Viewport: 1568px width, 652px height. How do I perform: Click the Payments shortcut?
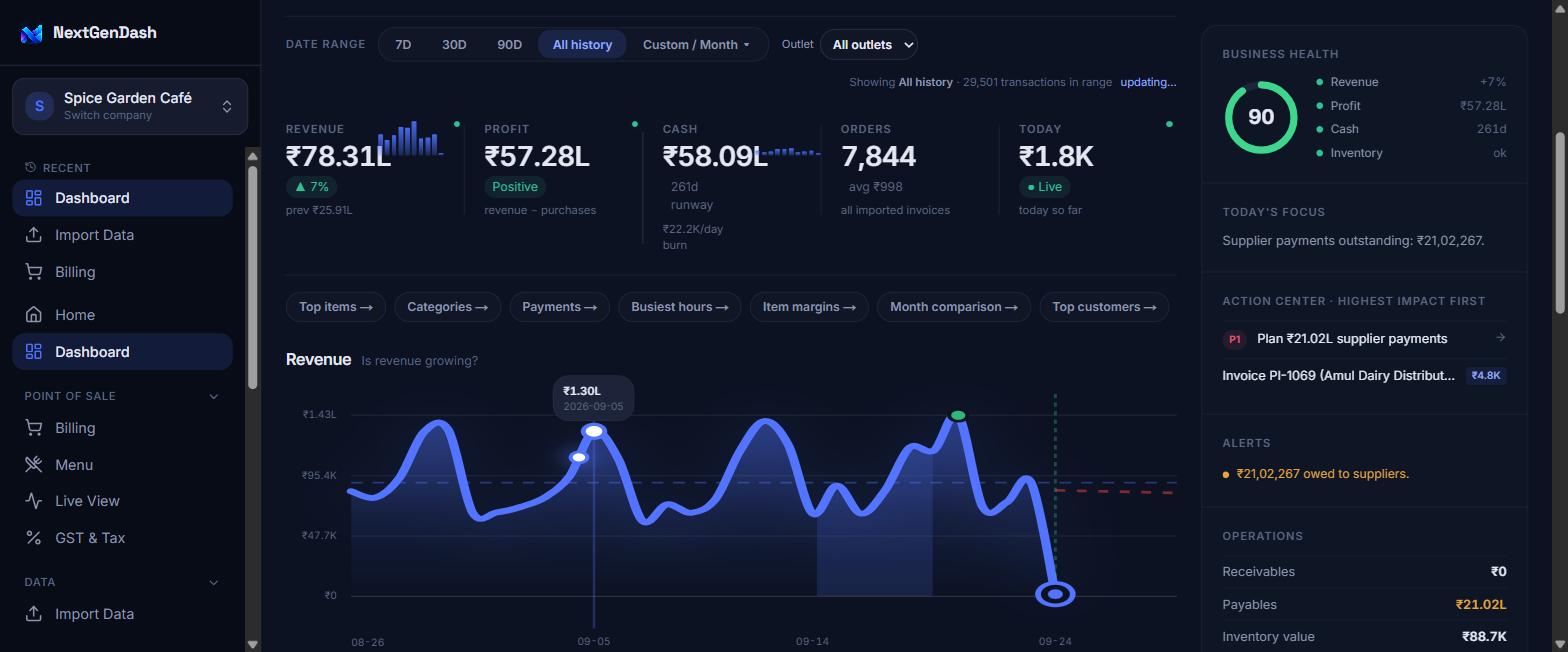(x=559, y=307)
